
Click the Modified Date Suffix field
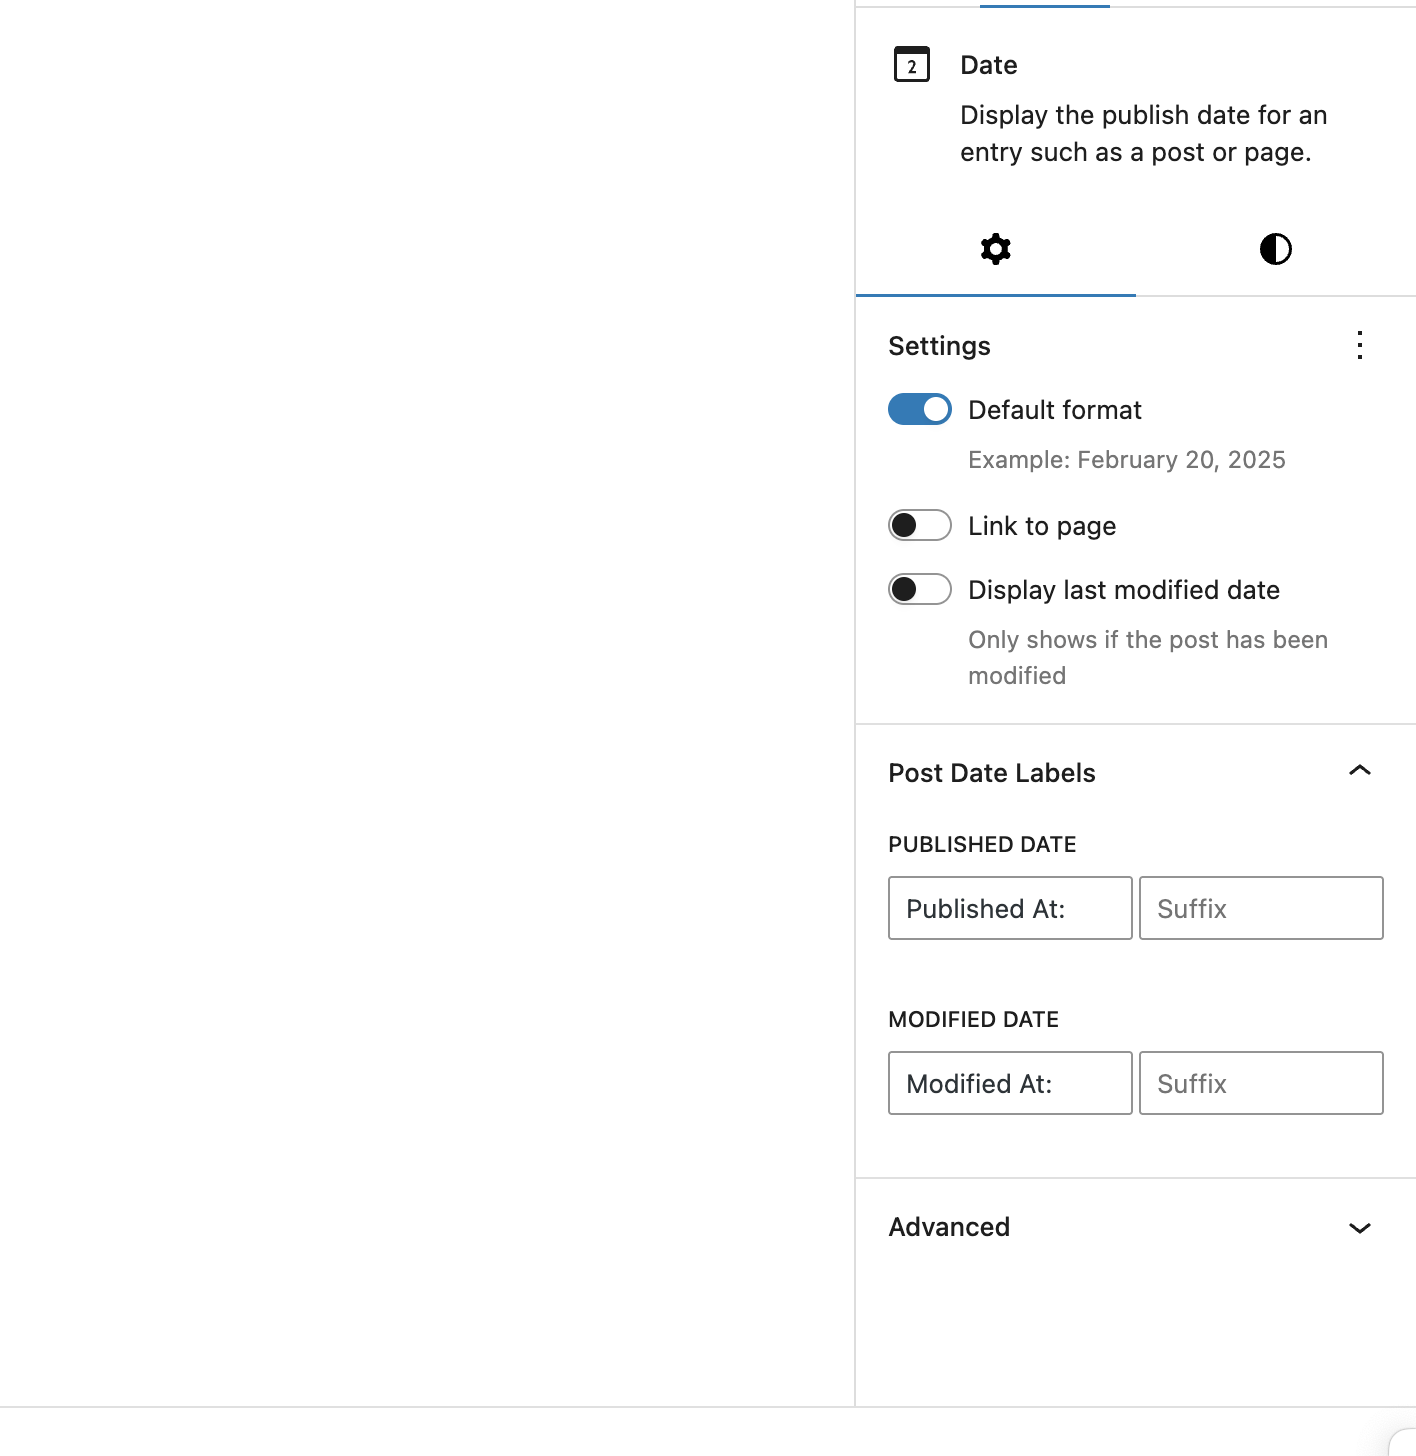(1261, 1083)
